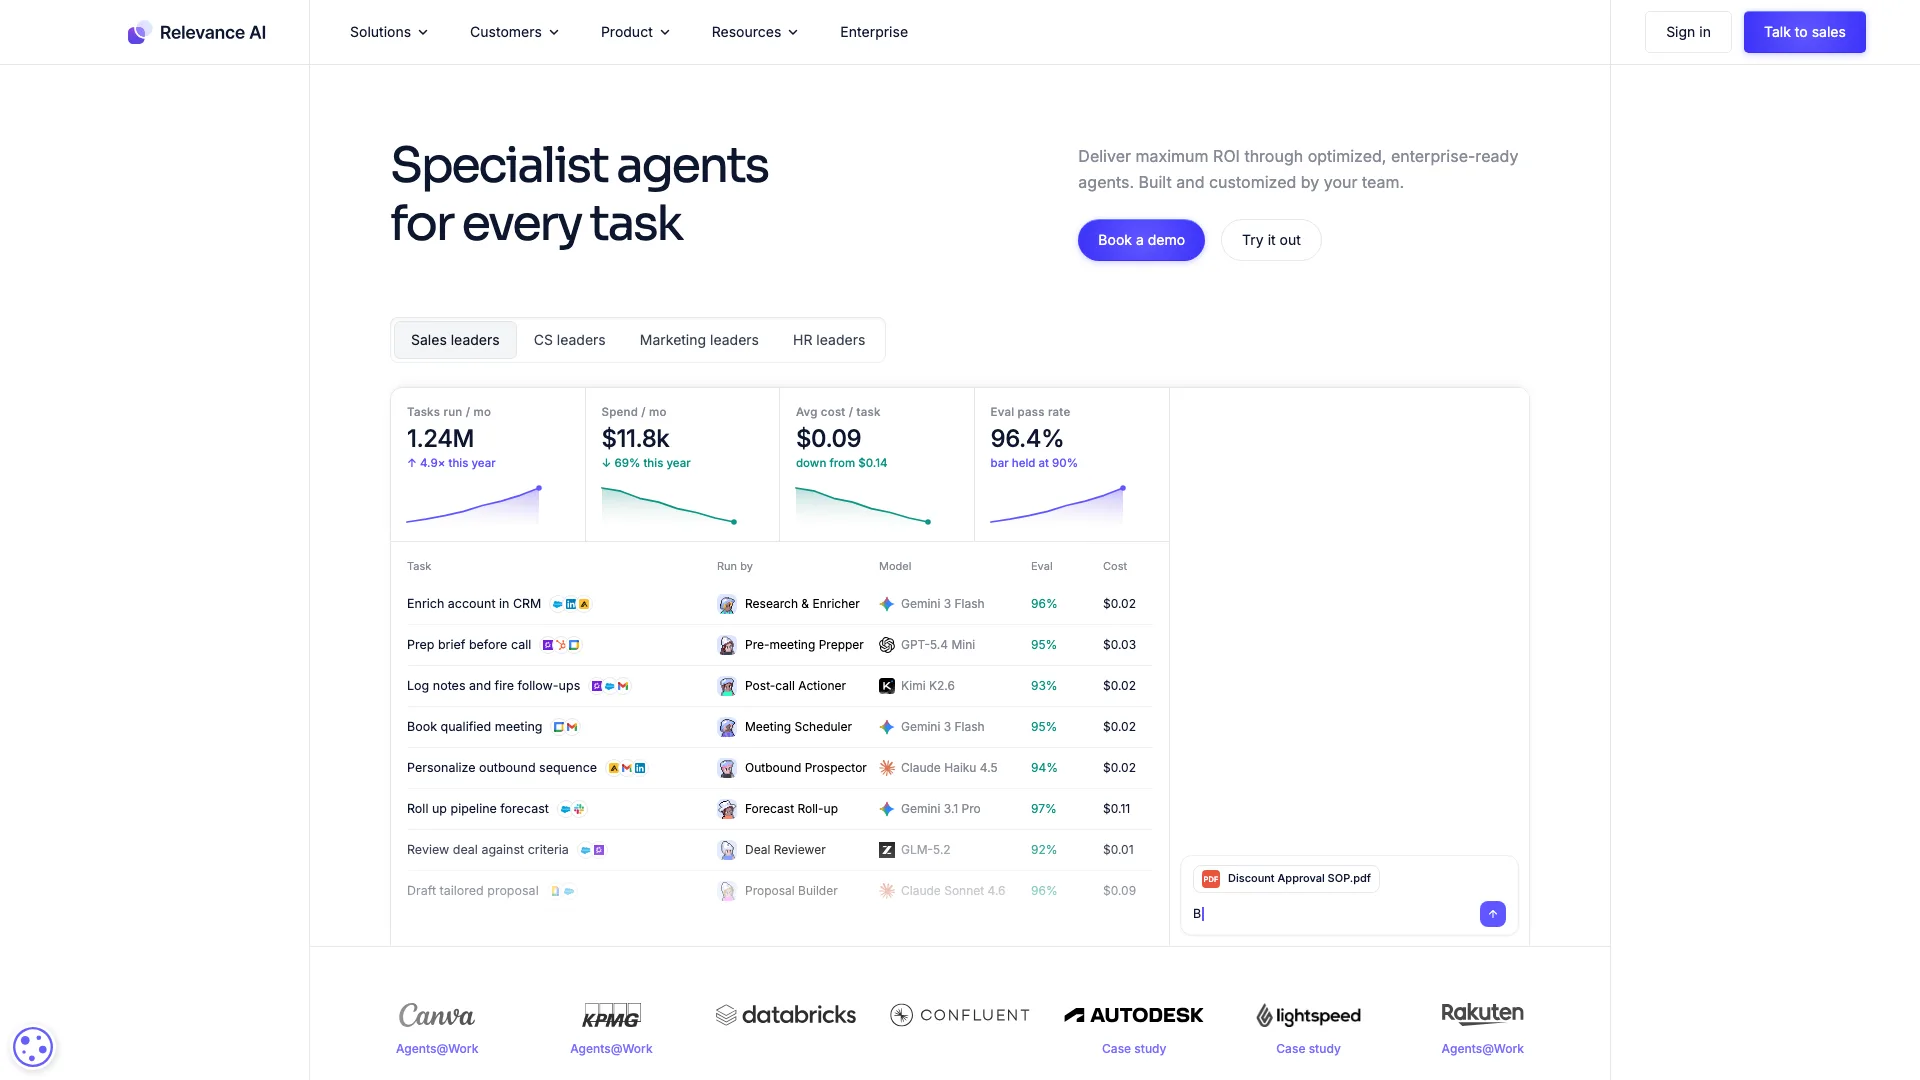This screenshot has width=1920, height=1080.
Task: Click the Confluent logo
Action: coord(960,1015)
